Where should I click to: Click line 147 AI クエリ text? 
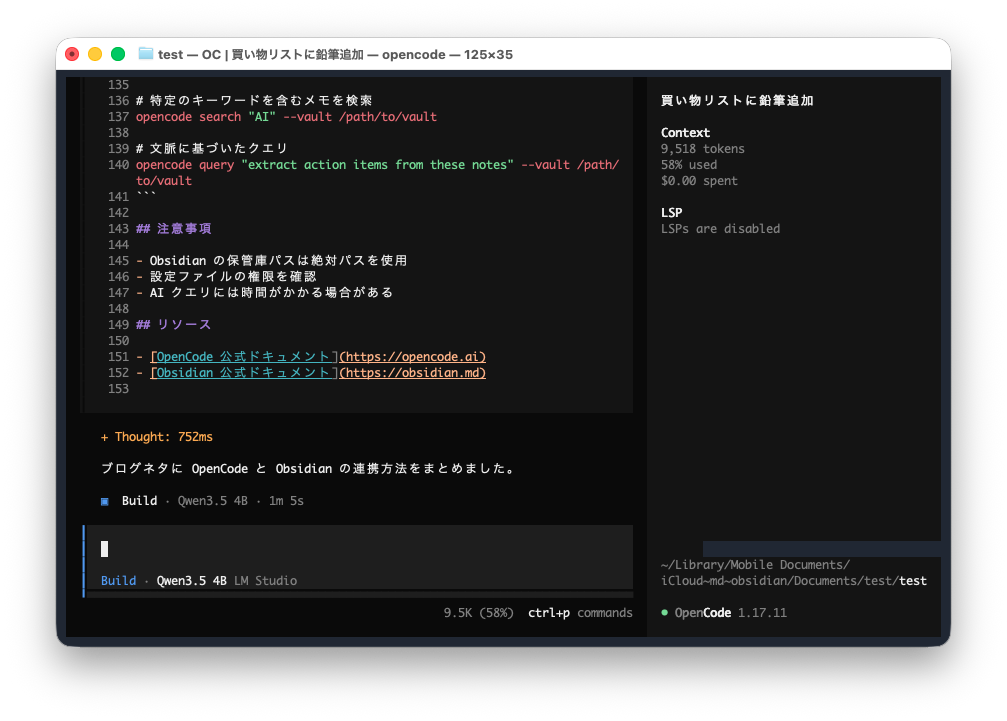271,292
